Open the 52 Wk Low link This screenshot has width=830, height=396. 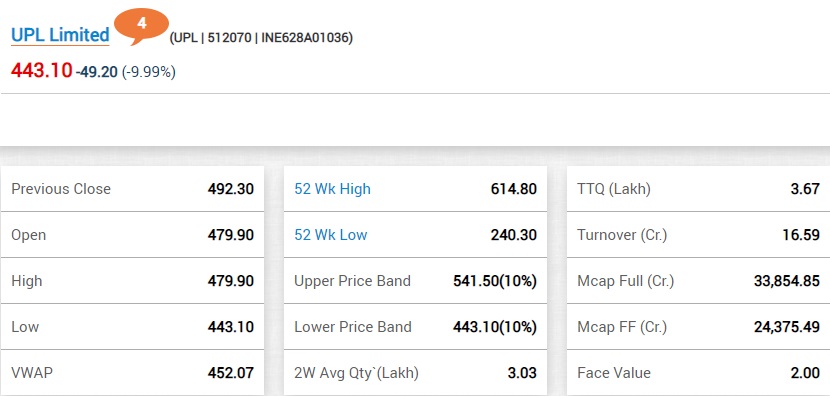331,235
